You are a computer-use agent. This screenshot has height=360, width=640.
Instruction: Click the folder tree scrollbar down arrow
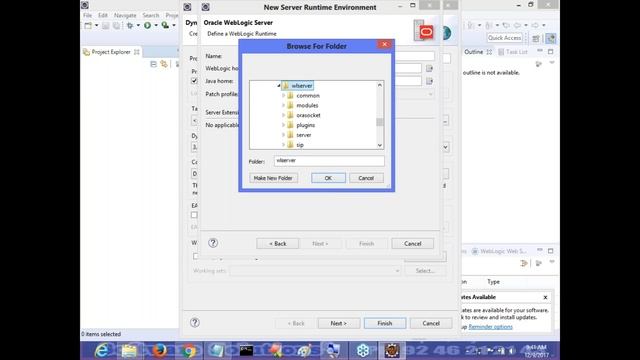[380, 145]
